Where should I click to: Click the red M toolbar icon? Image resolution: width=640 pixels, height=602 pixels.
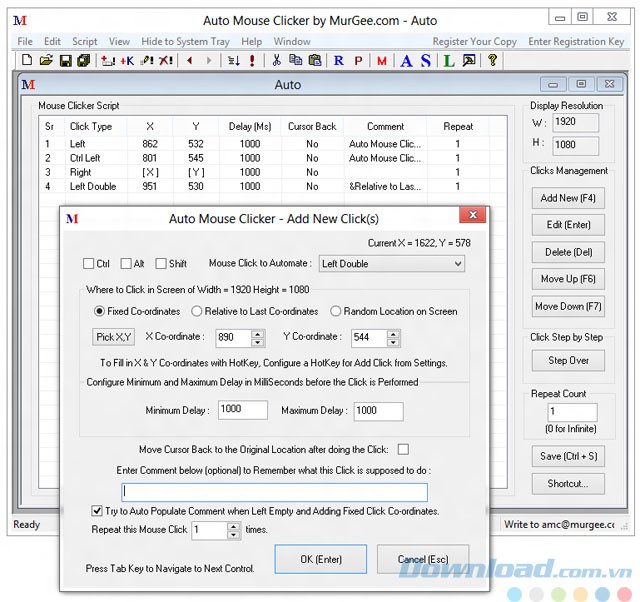coord(382,61)
